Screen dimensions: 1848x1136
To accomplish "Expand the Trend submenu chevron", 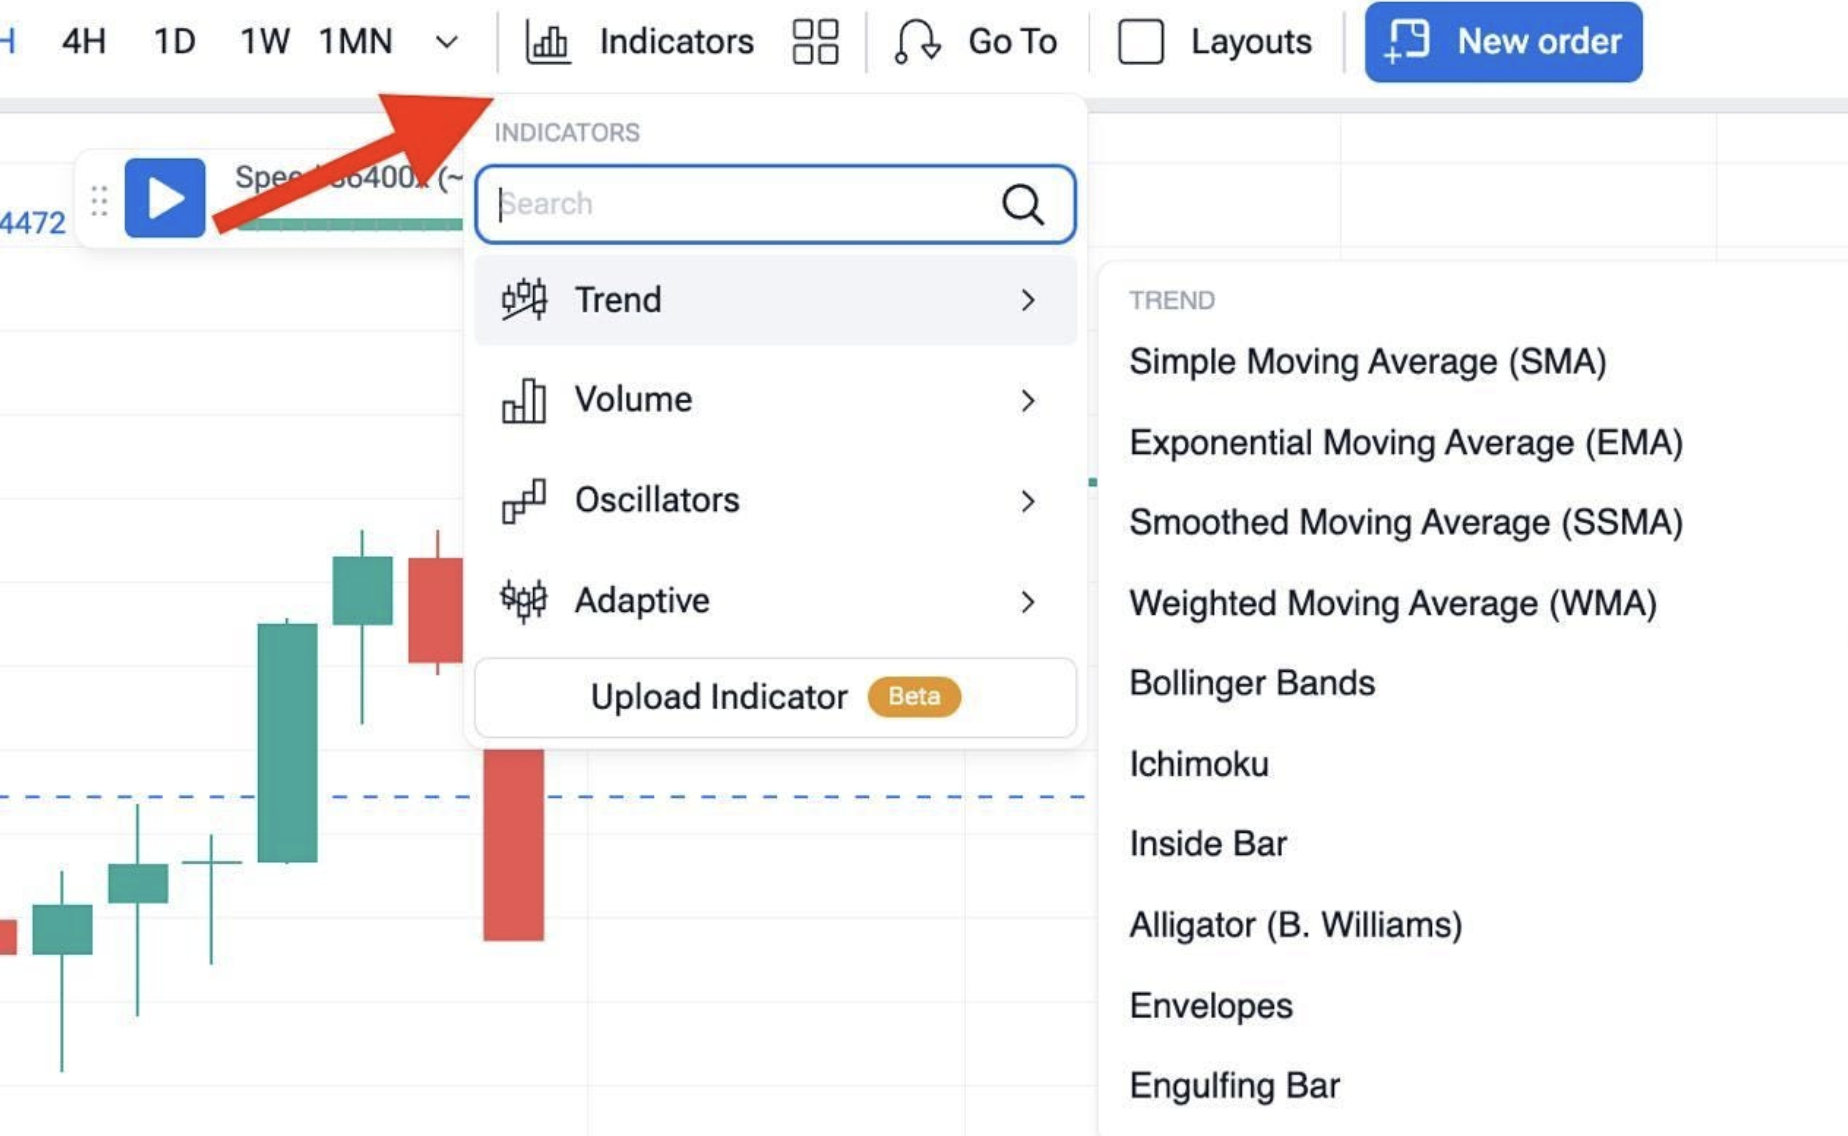I will click(1030, 300).
